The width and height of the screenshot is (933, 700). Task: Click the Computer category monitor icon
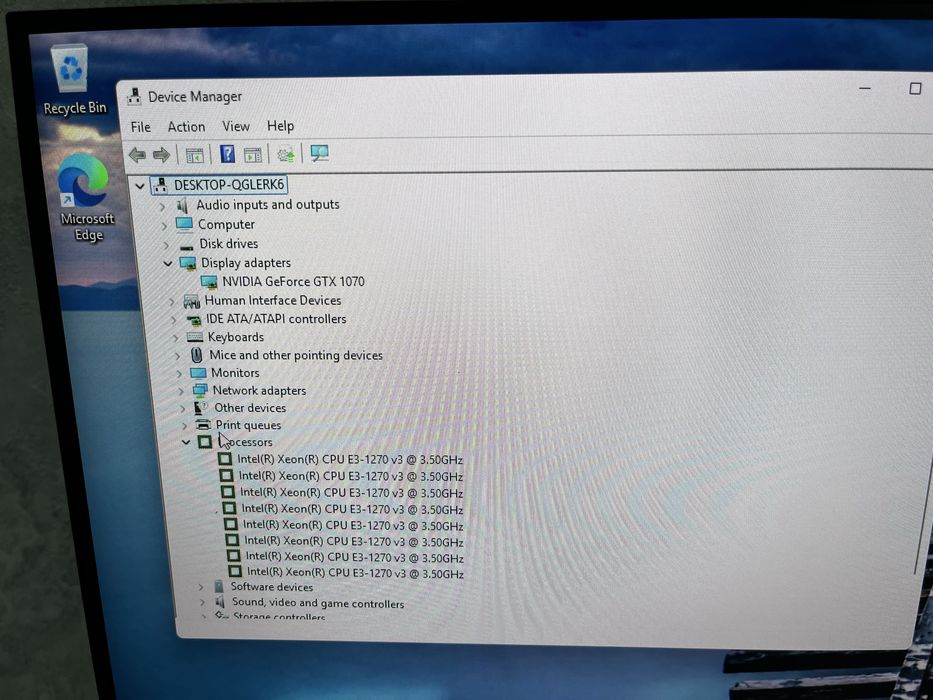click(184, 225)
